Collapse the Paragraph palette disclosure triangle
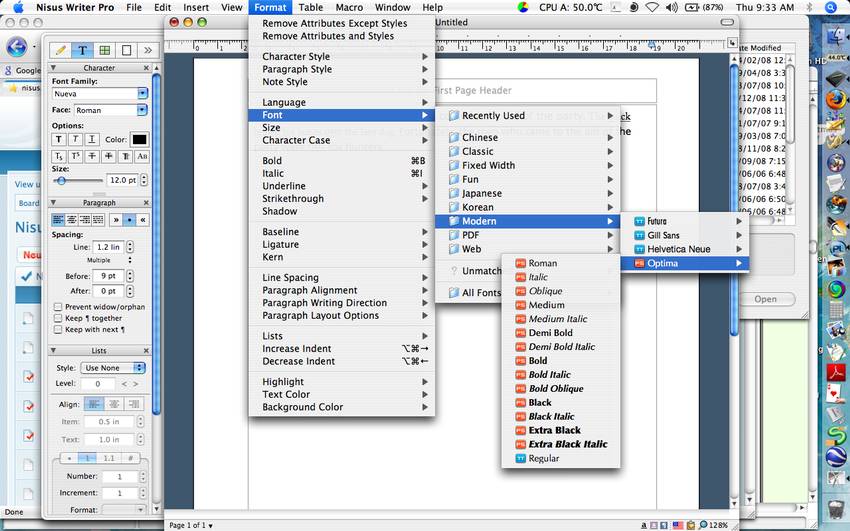This screenshot has width=850, height=531. 53,203
